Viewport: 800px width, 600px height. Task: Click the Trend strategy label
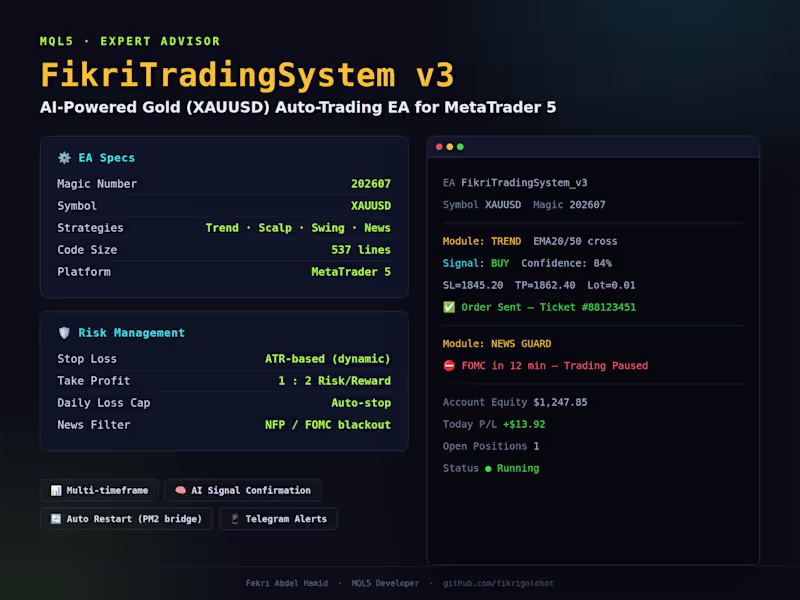pos(222,228)
